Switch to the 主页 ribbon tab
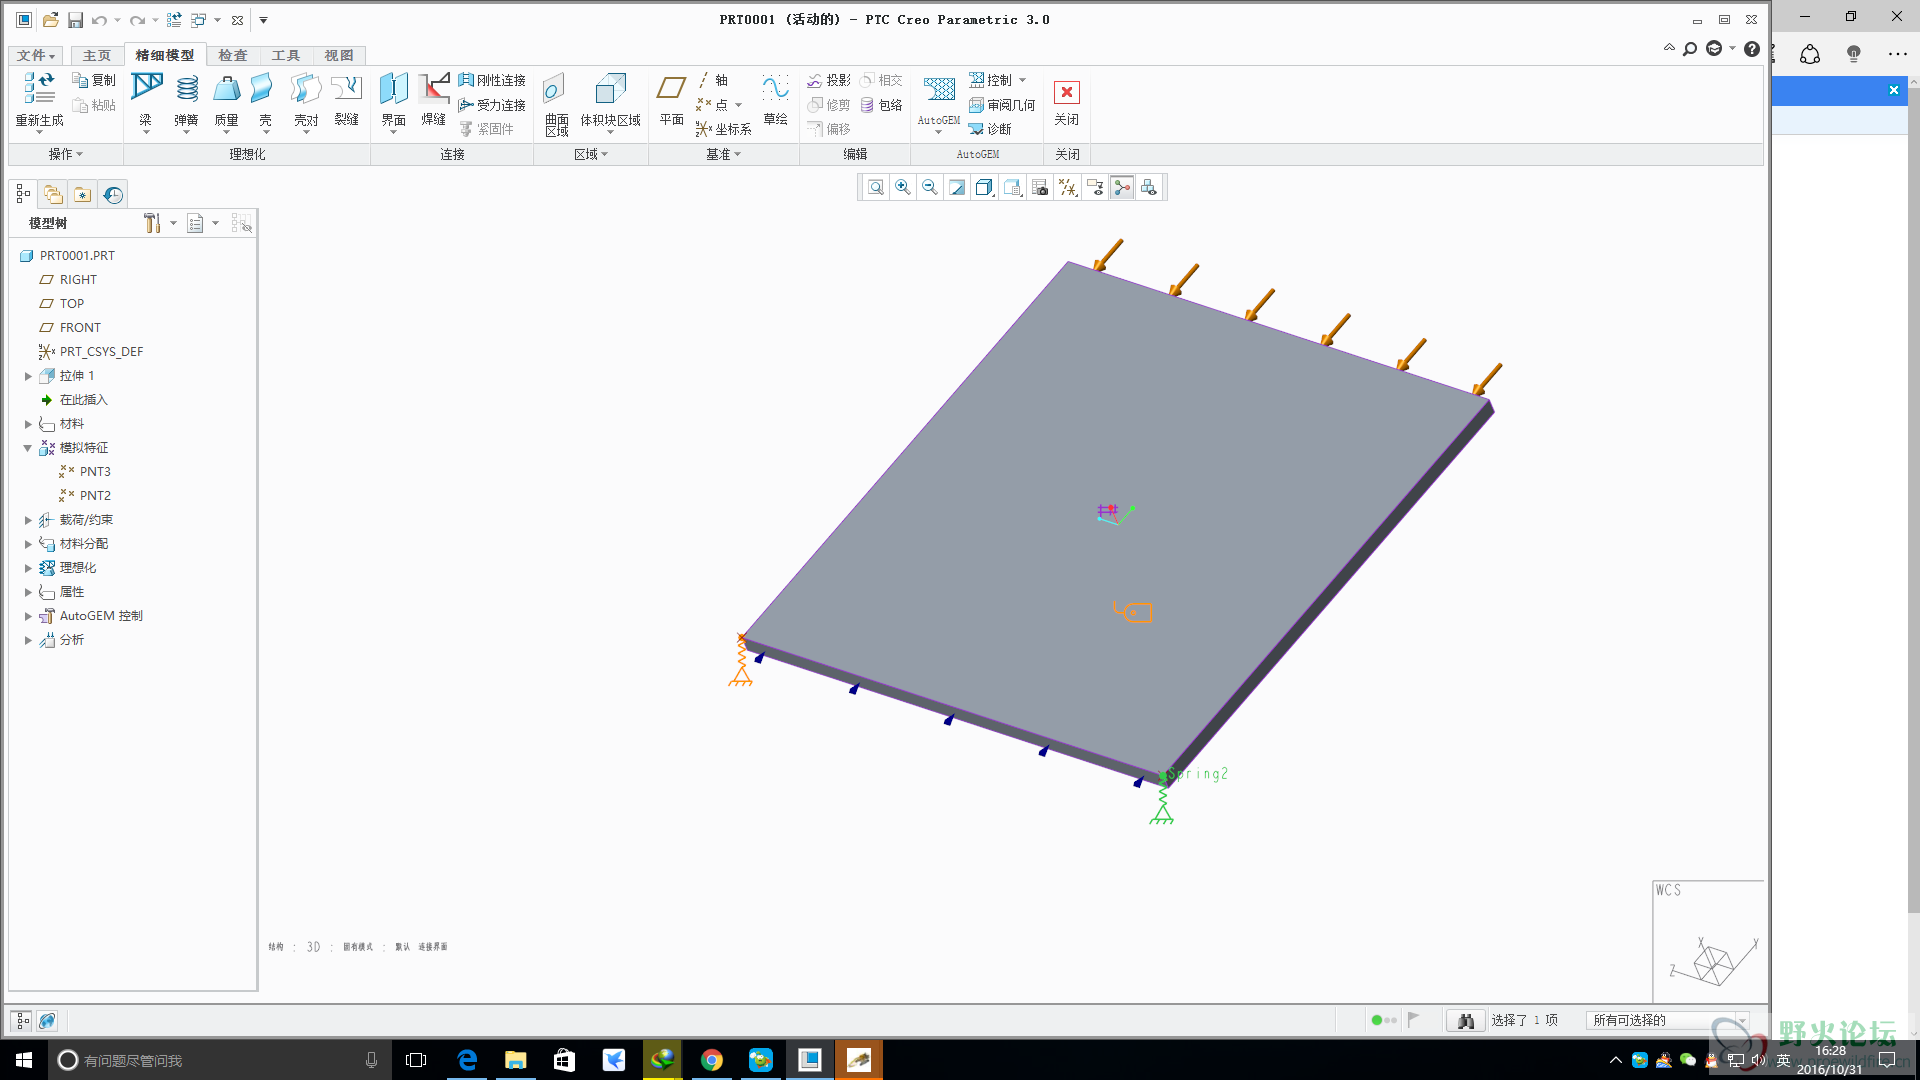 tap(97, 55)
